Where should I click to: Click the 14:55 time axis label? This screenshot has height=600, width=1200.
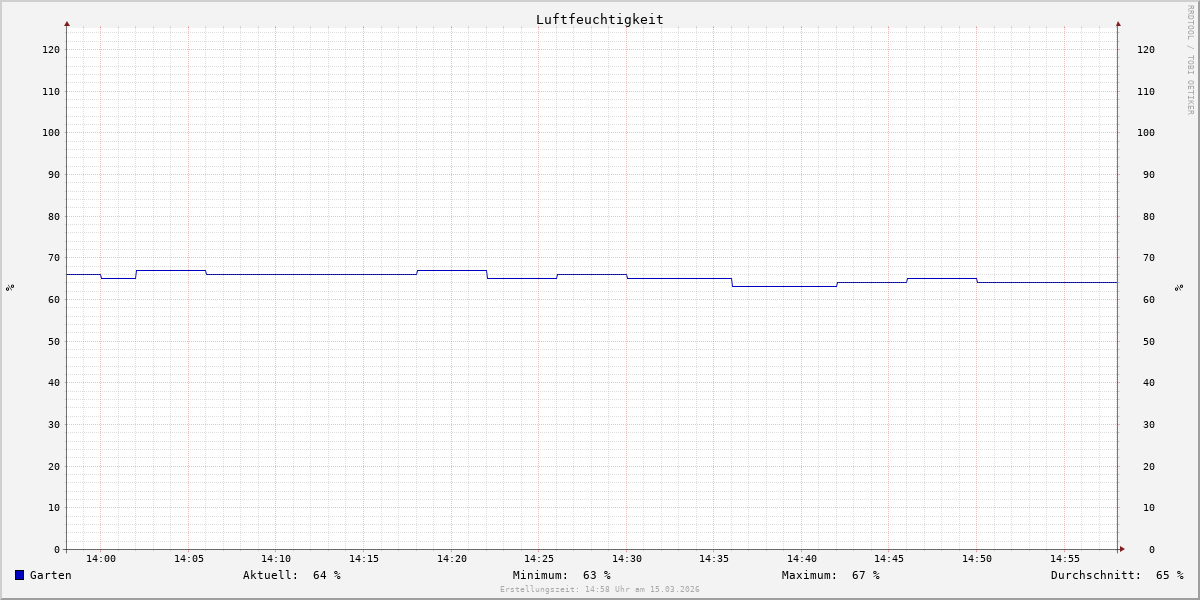click(1065, 559)
